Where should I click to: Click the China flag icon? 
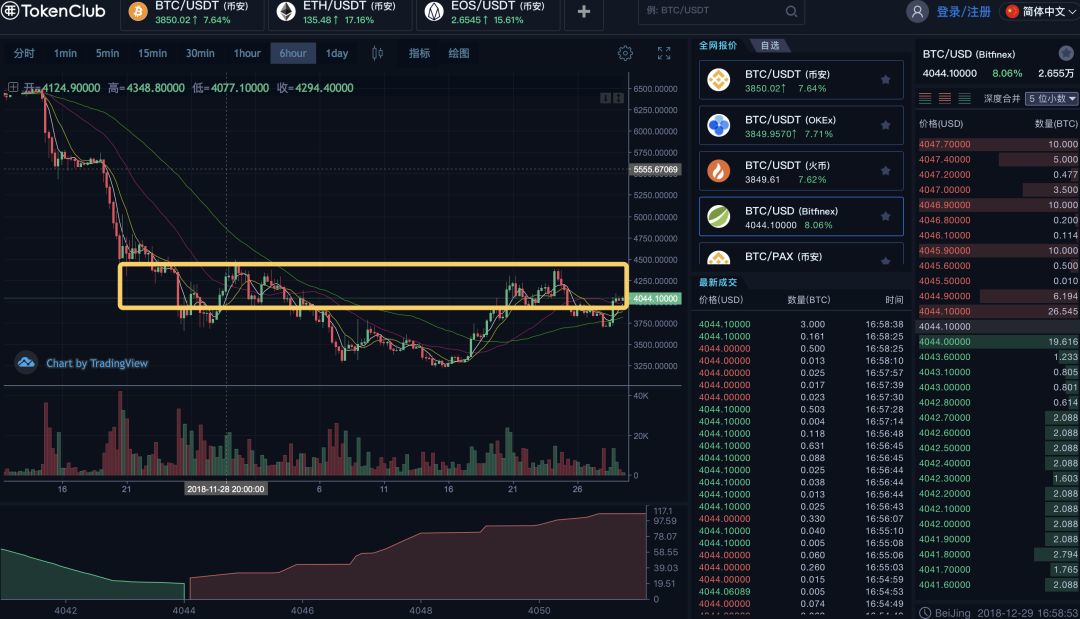click(x=1012, y=12)
